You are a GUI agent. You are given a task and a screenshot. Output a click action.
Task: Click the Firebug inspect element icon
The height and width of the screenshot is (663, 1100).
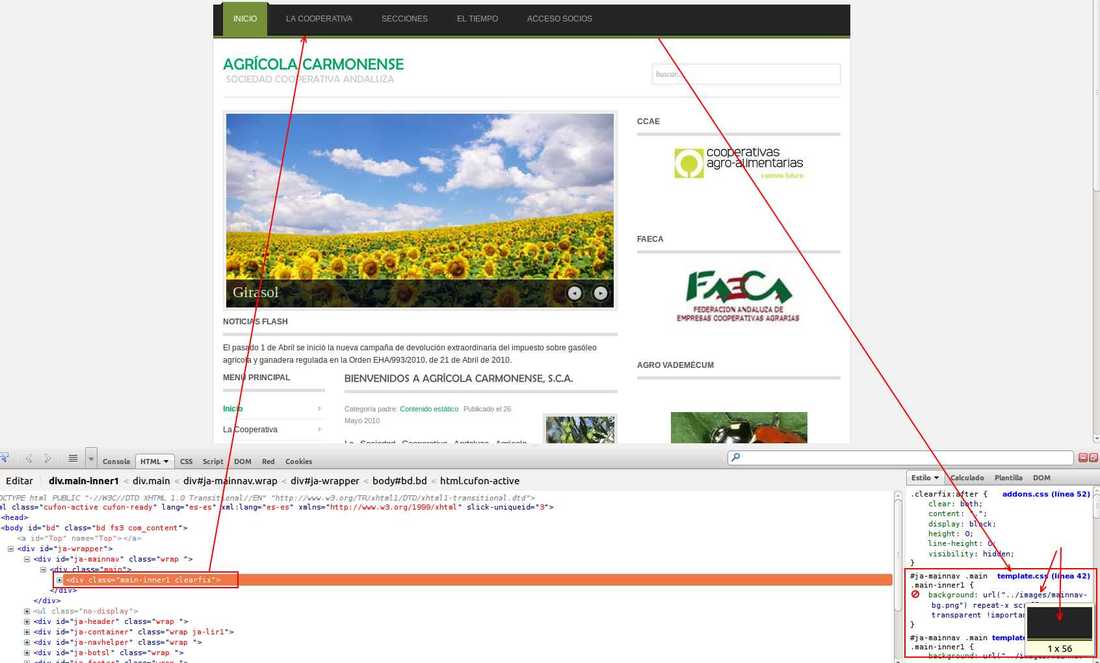[3, 458]
